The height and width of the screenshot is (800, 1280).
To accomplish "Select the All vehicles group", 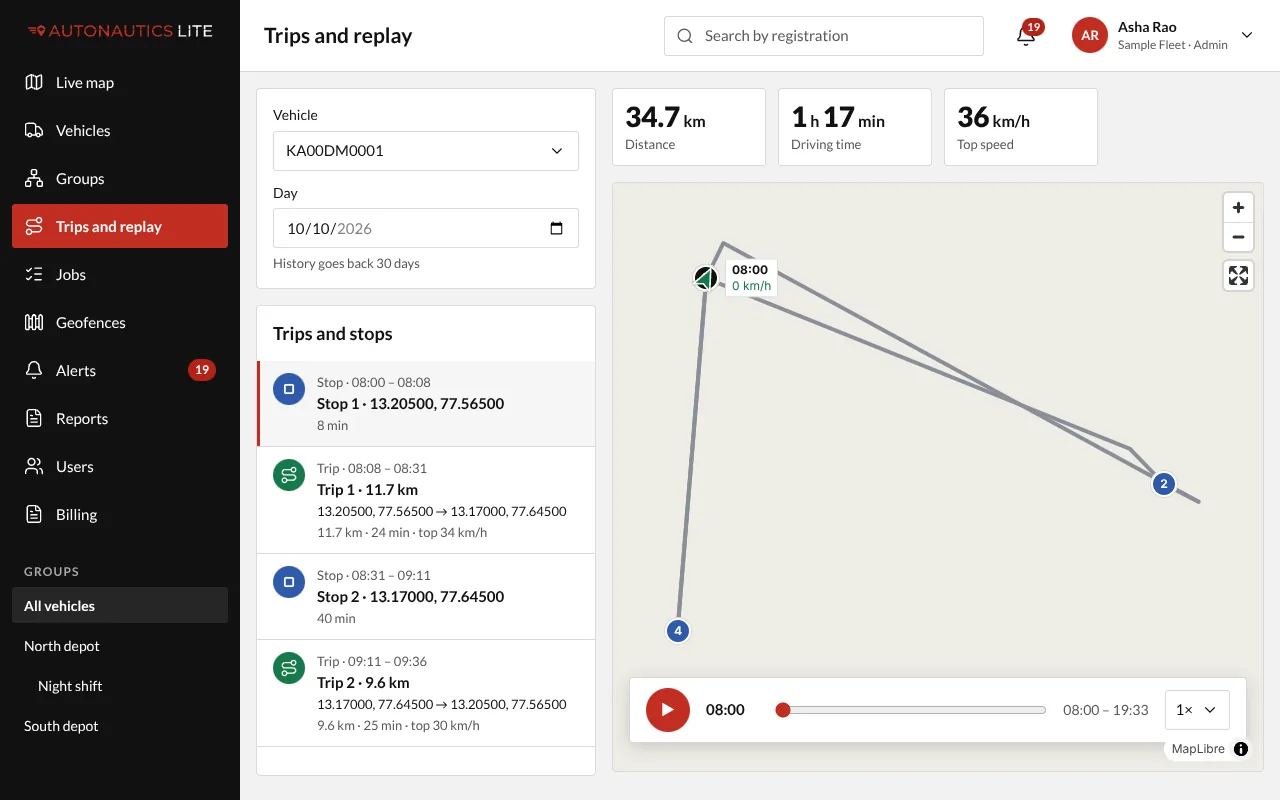I will tap(120, 606).
